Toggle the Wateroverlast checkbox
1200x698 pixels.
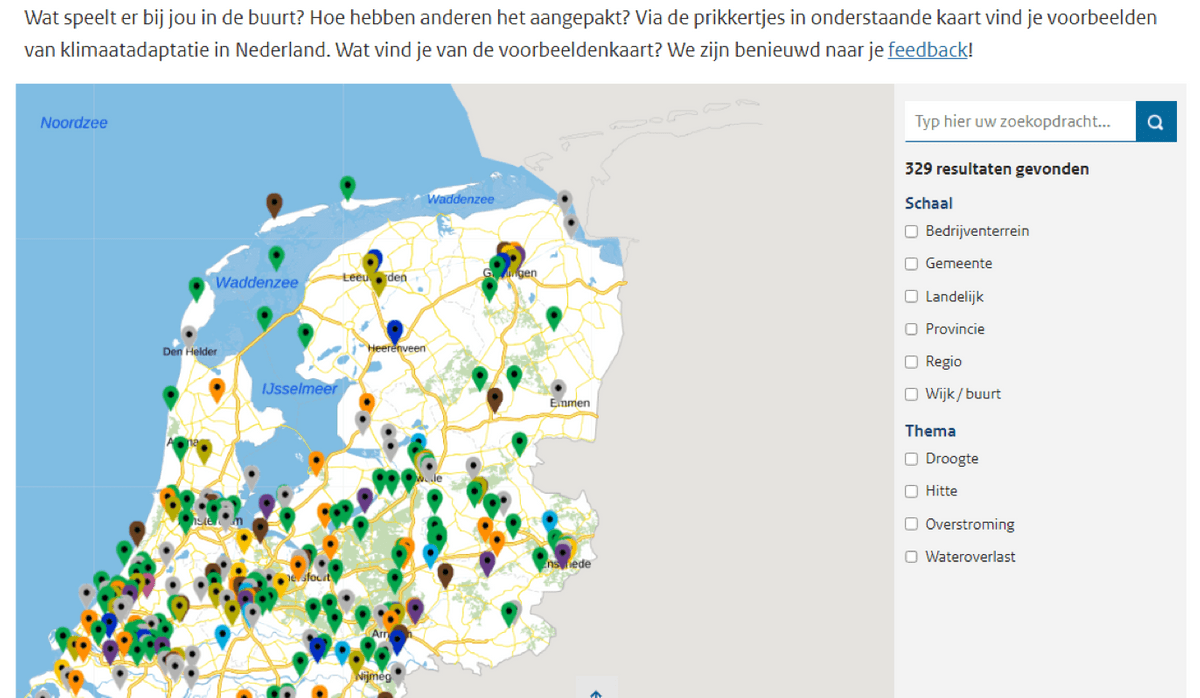pyautogui.click(x=911, y=557)
